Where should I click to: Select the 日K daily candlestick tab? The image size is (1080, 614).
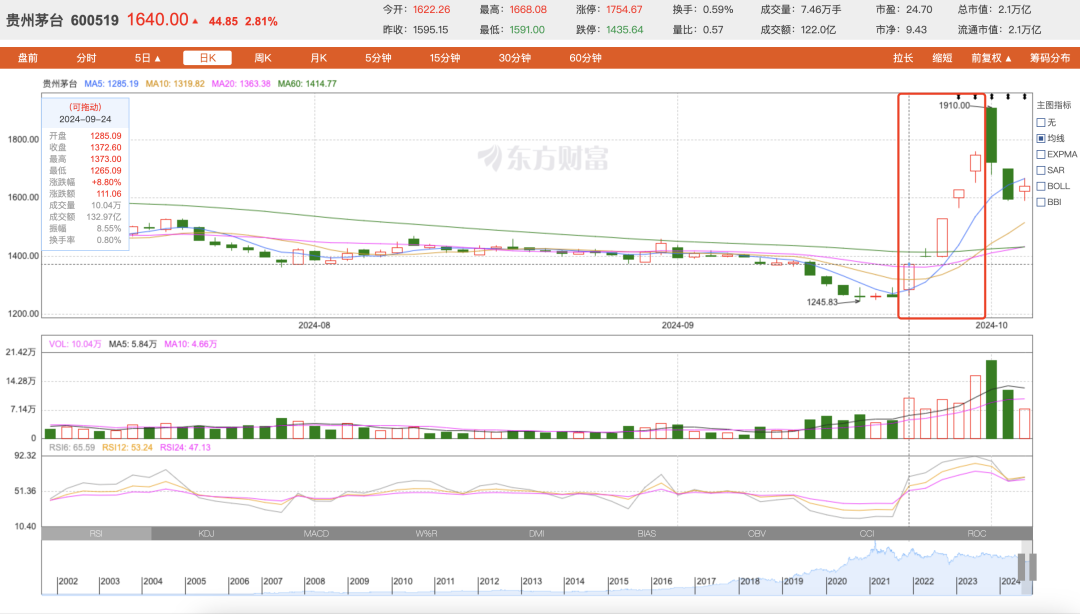207,58
